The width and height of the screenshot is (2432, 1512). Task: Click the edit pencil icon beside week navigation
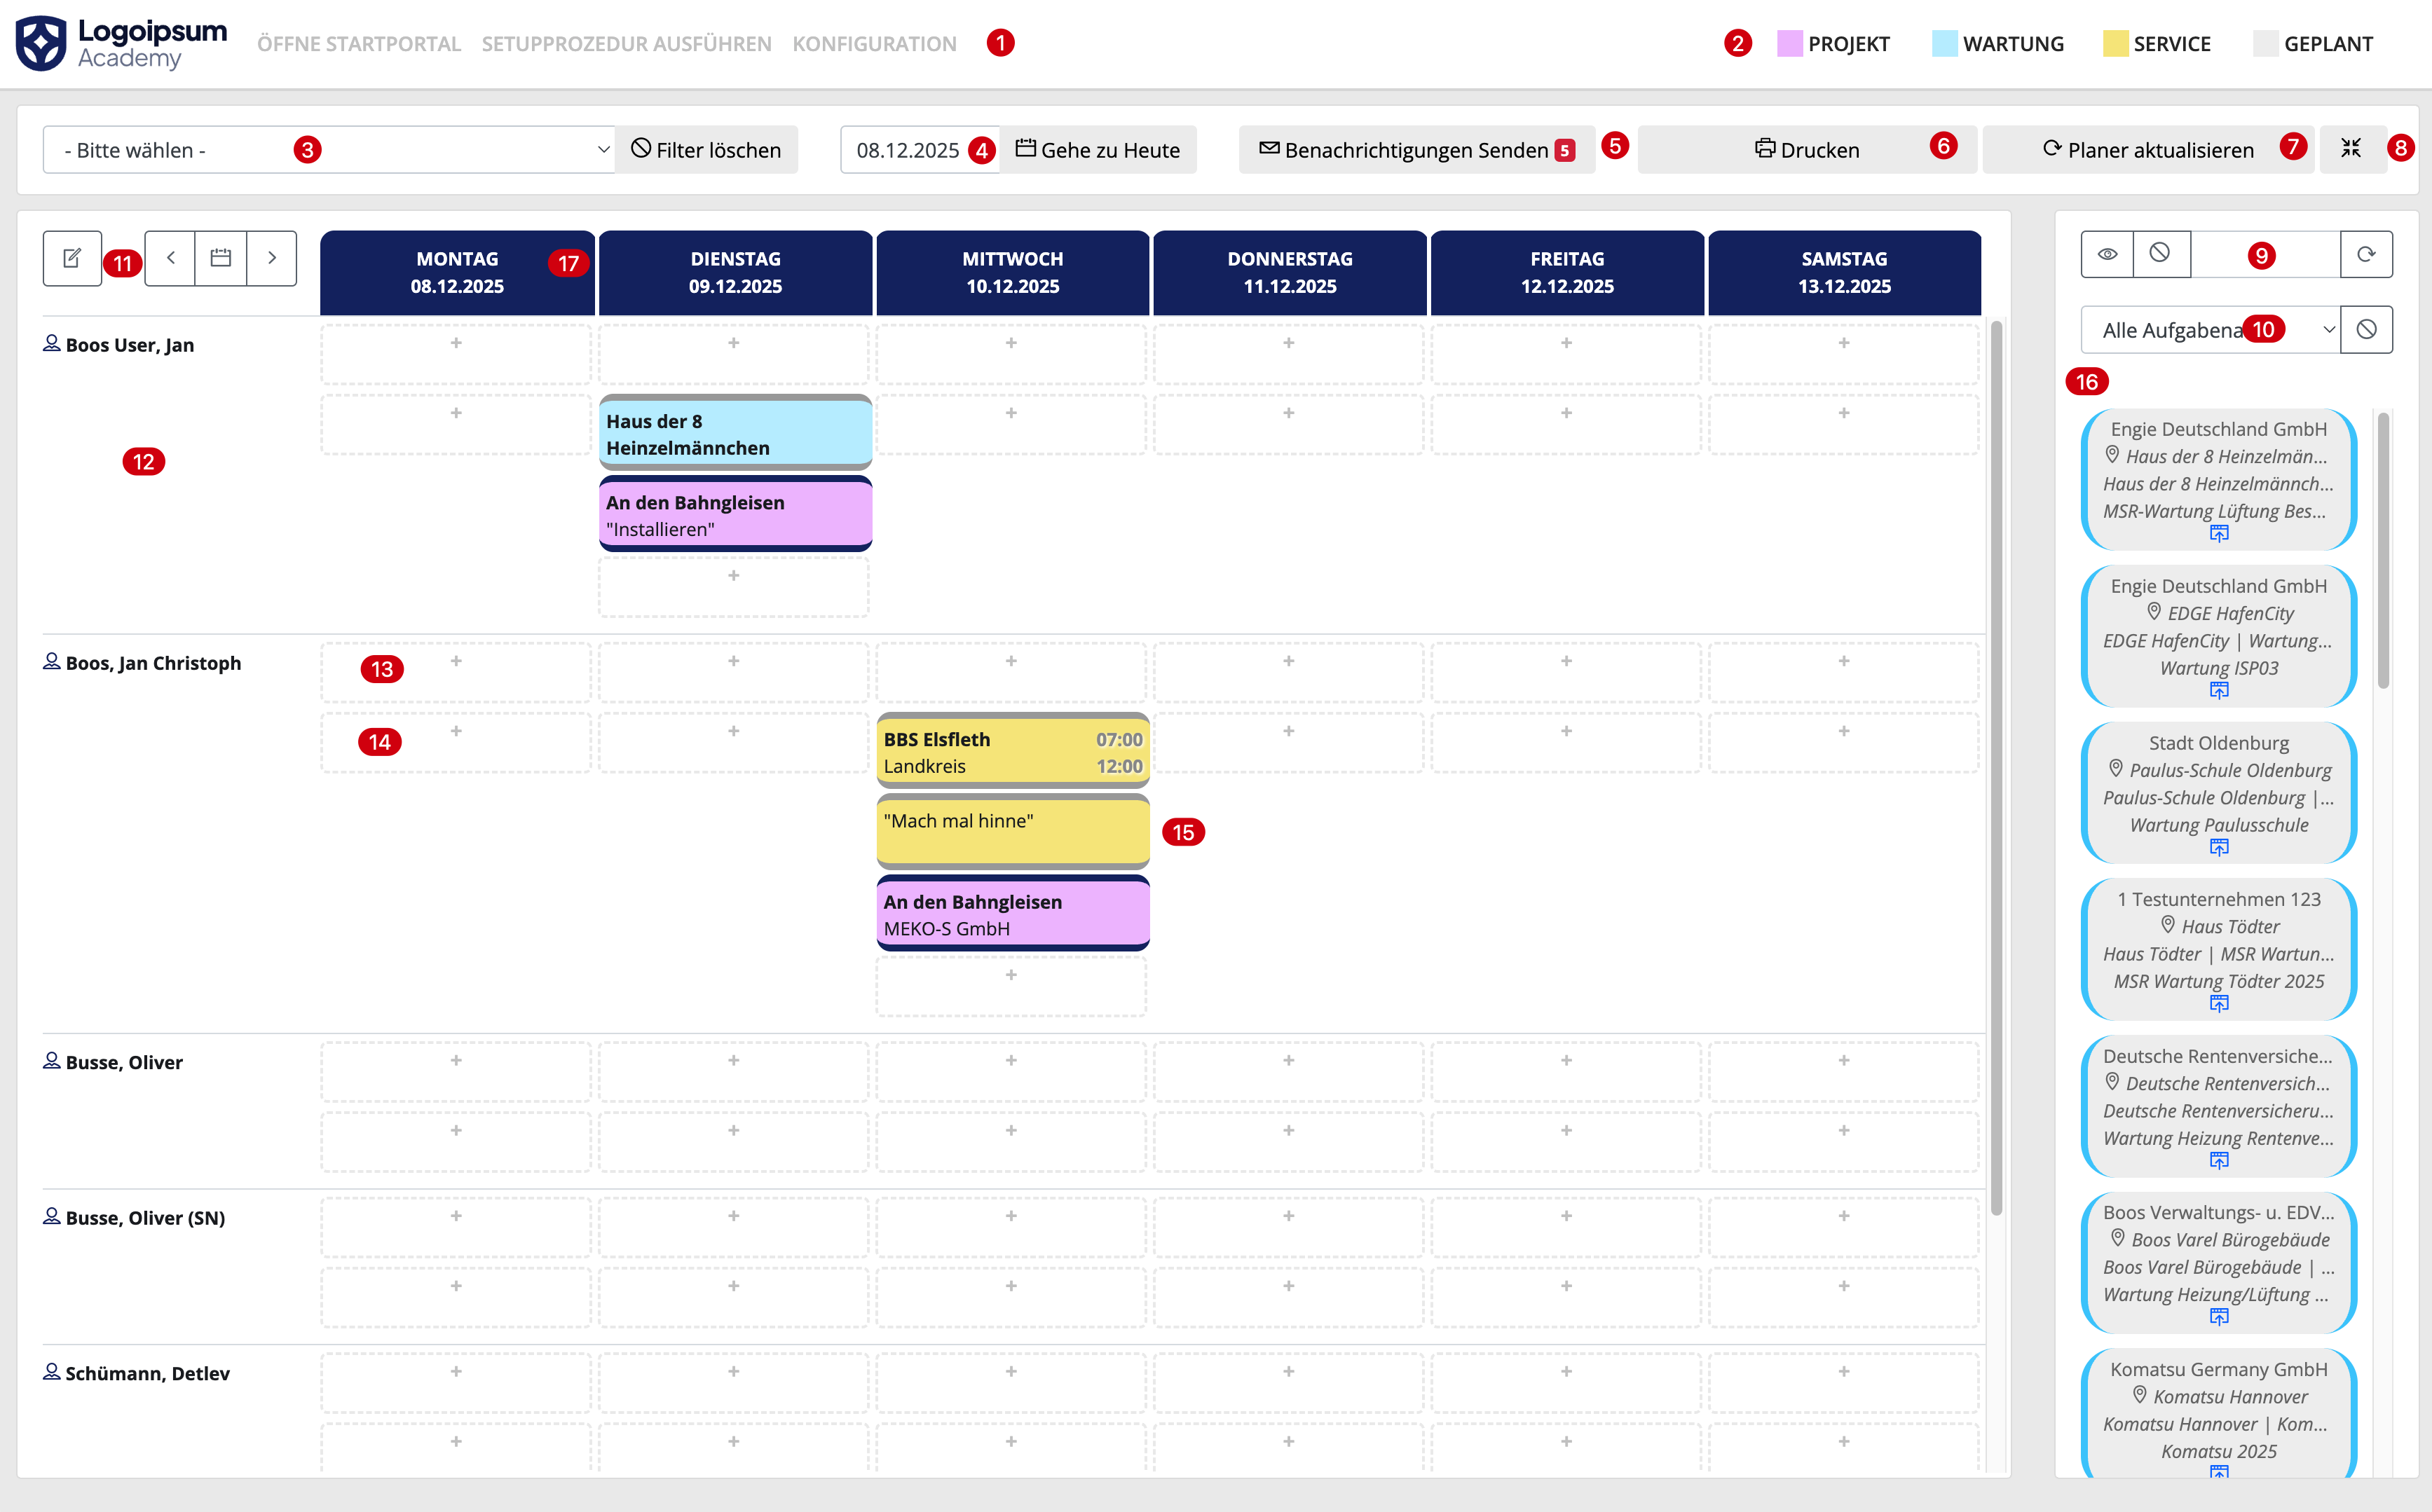click(x=72, y=258)
